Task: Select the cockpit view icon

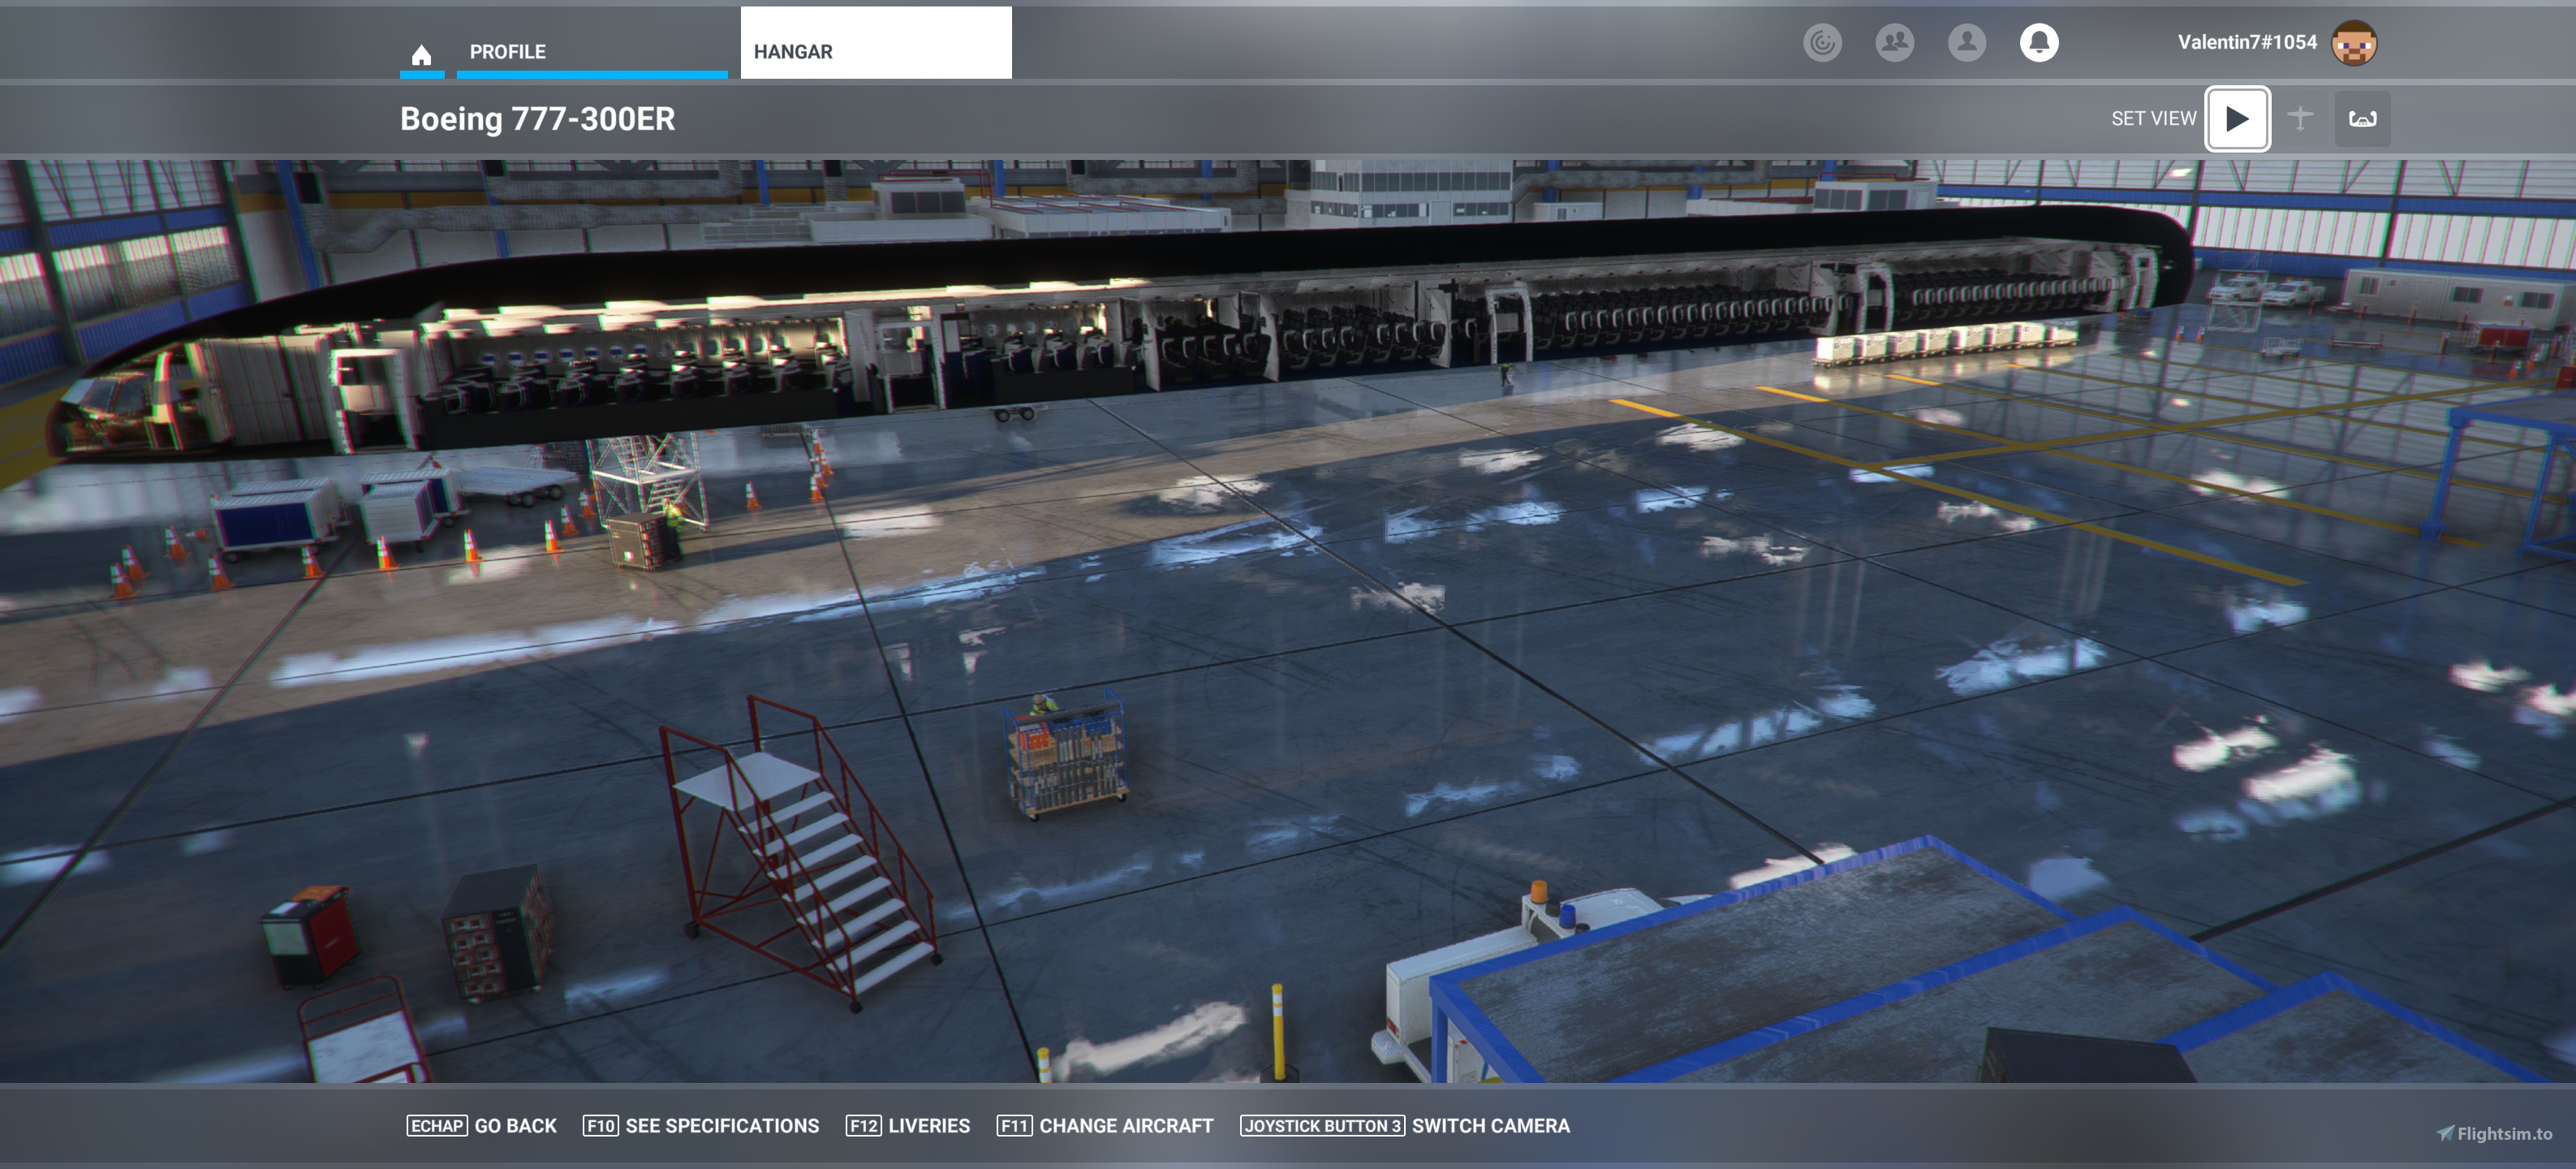Action: (2362, 117)
